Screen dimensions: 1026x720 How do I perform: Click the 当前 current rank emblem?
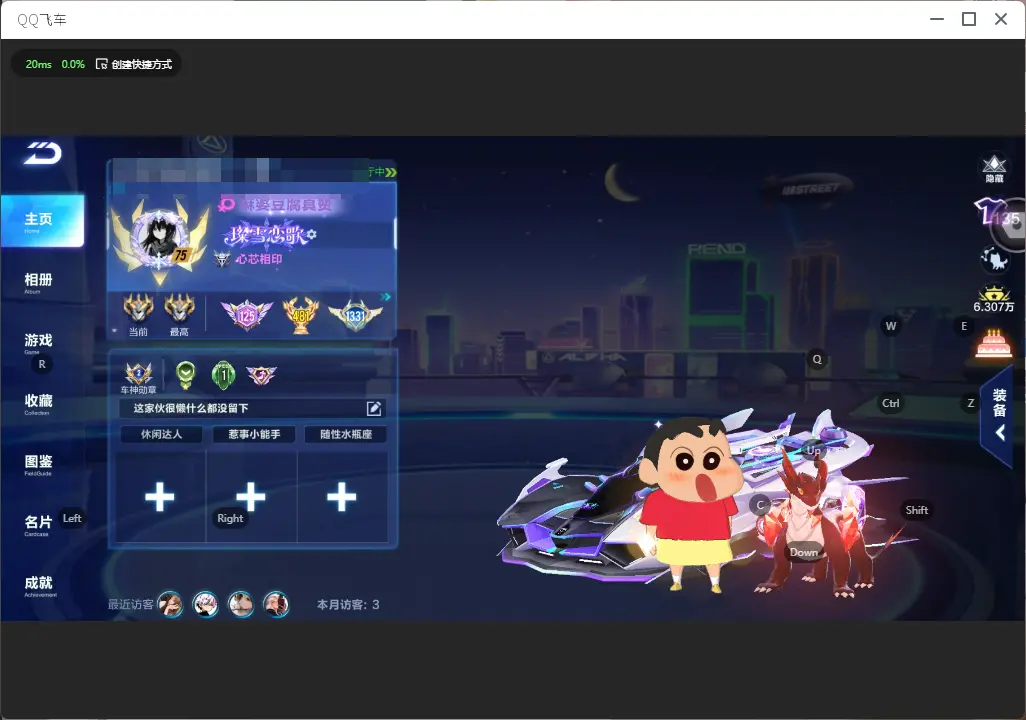pyautogui.click(x=139, y=308)
